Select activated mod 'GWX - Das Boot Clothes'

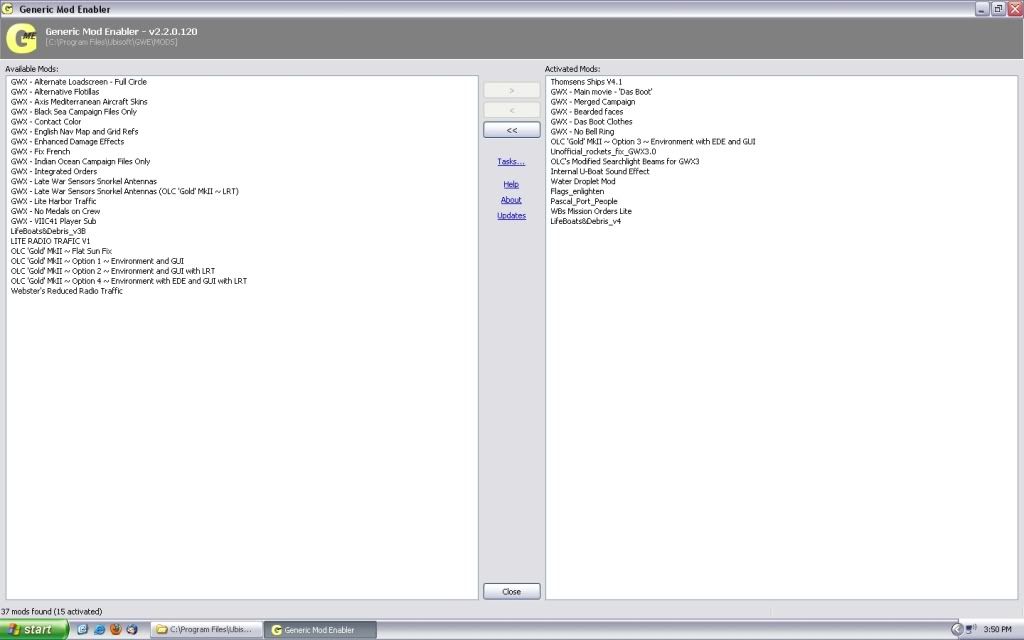[592, 121]
